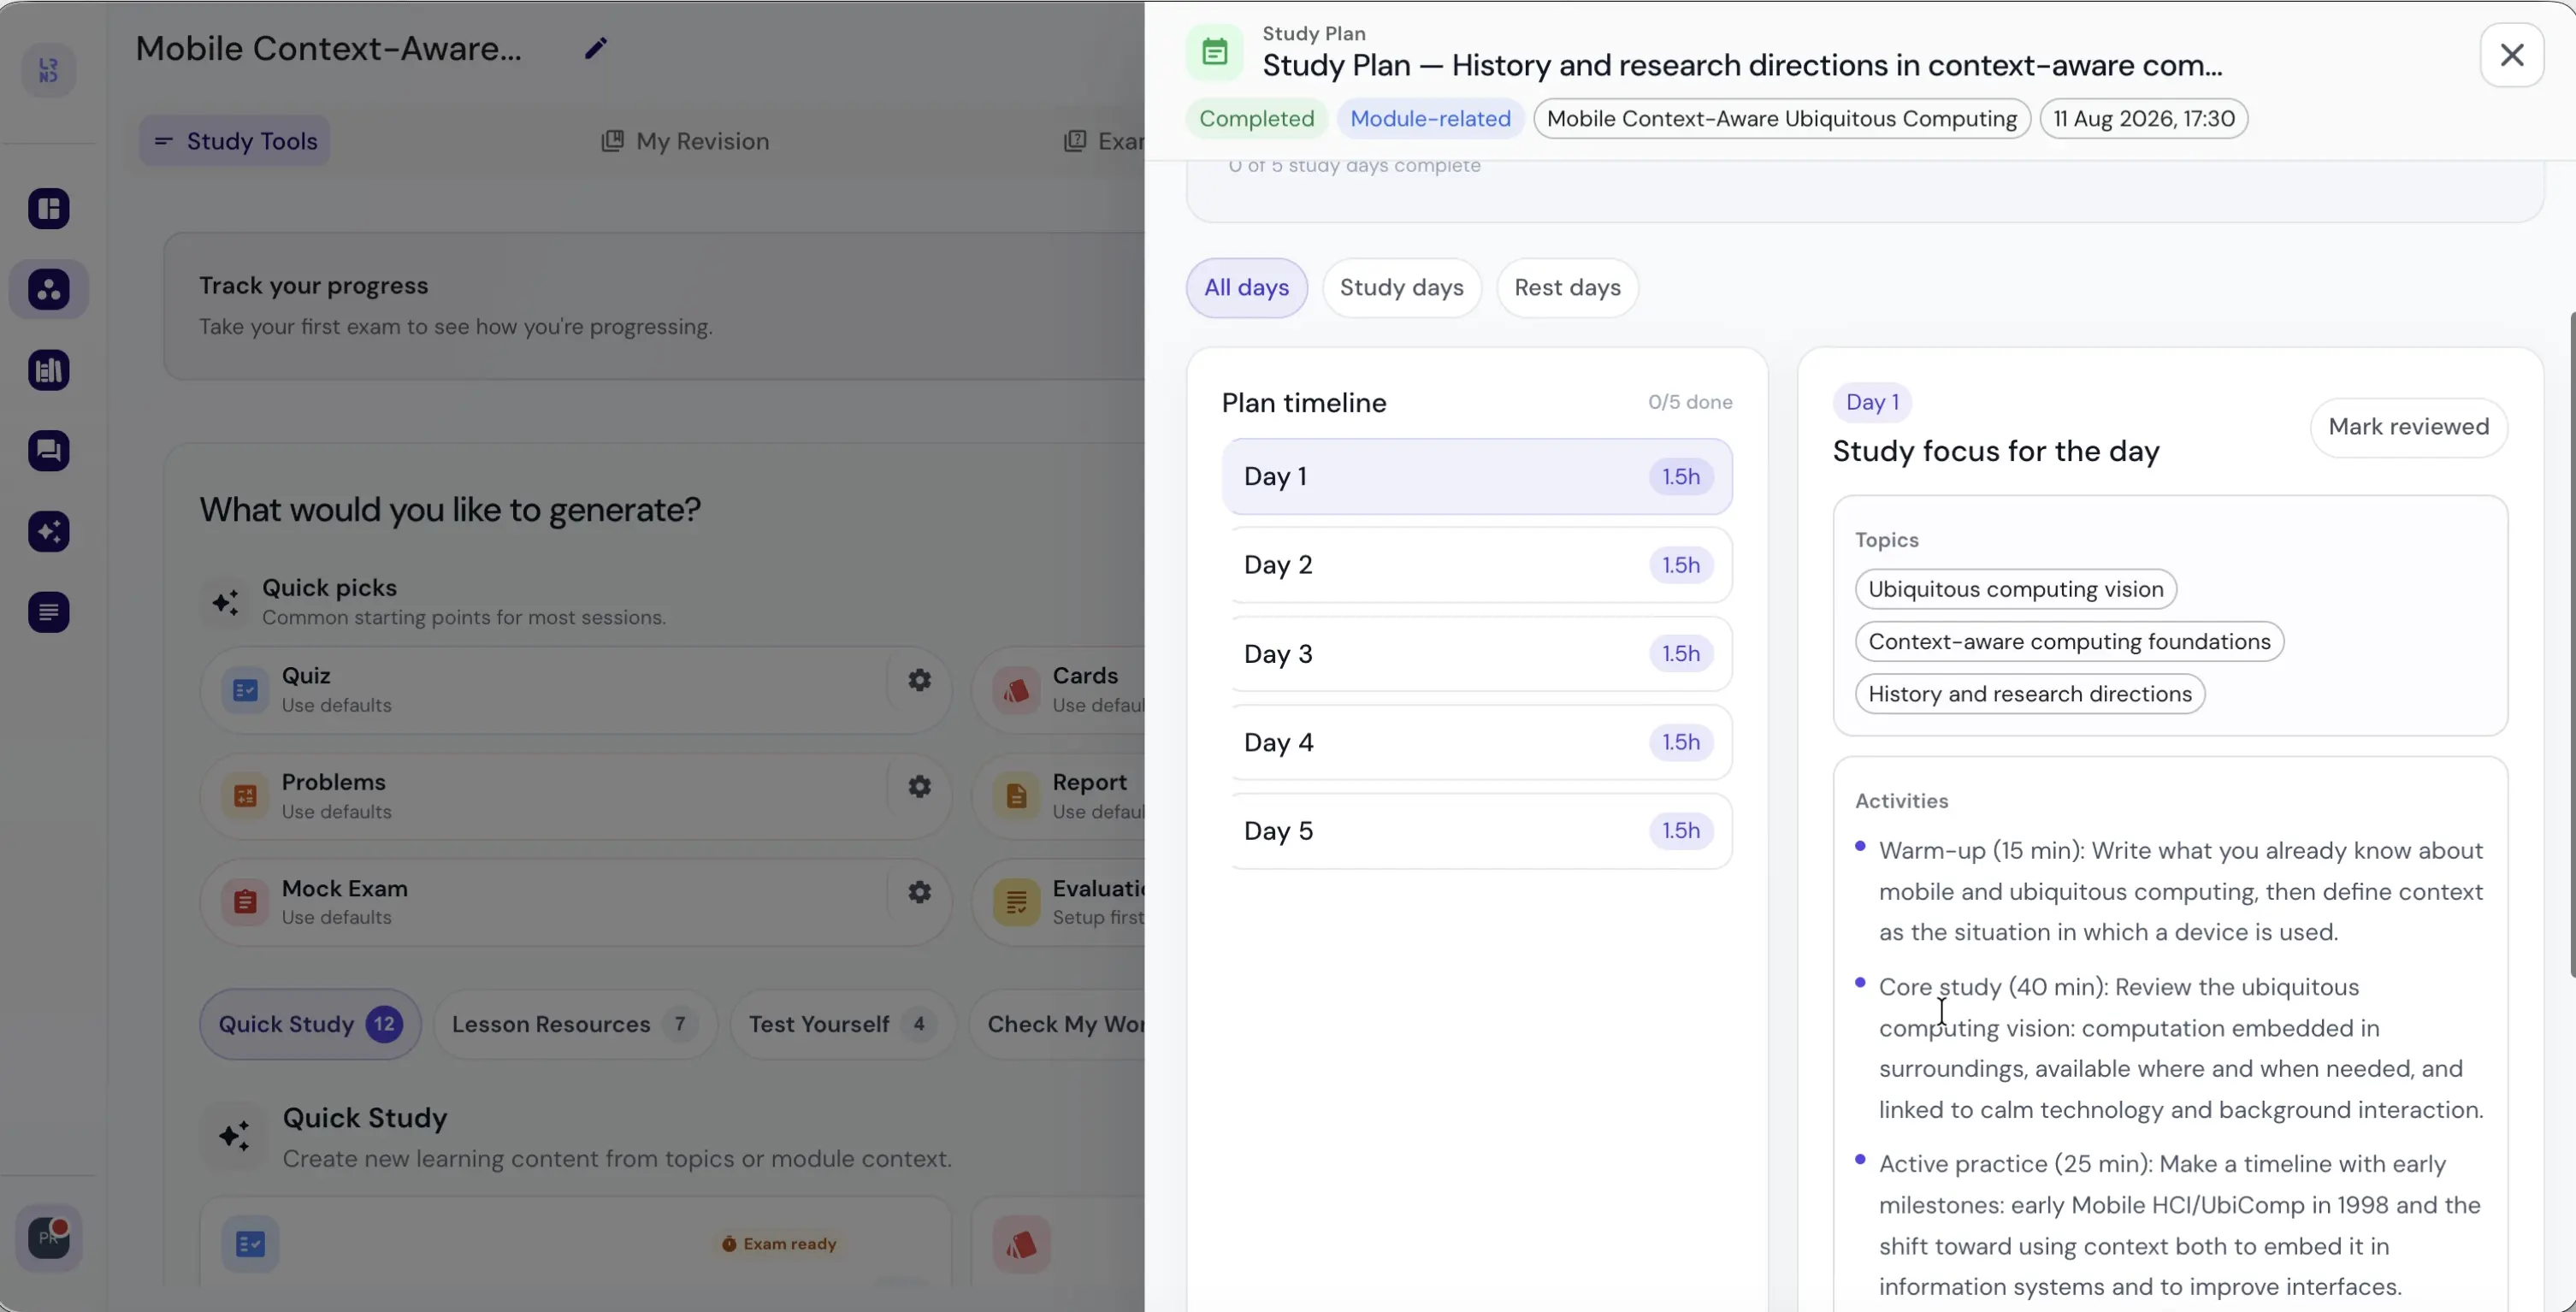Open Problems settings gear

(x=919, y=787)
